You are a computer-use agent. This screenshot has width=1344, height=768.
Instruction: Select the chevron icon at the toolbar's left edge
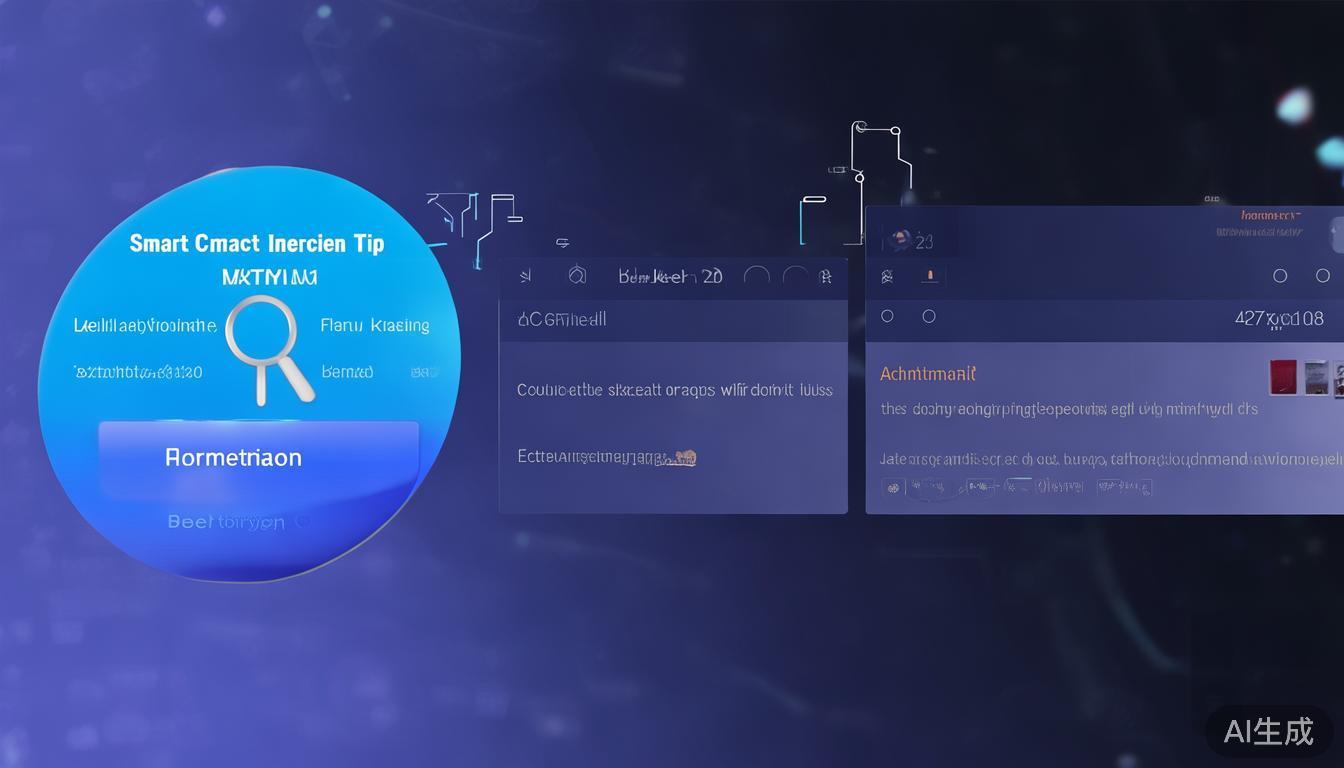pyautogui.click(x=525, y=276)
